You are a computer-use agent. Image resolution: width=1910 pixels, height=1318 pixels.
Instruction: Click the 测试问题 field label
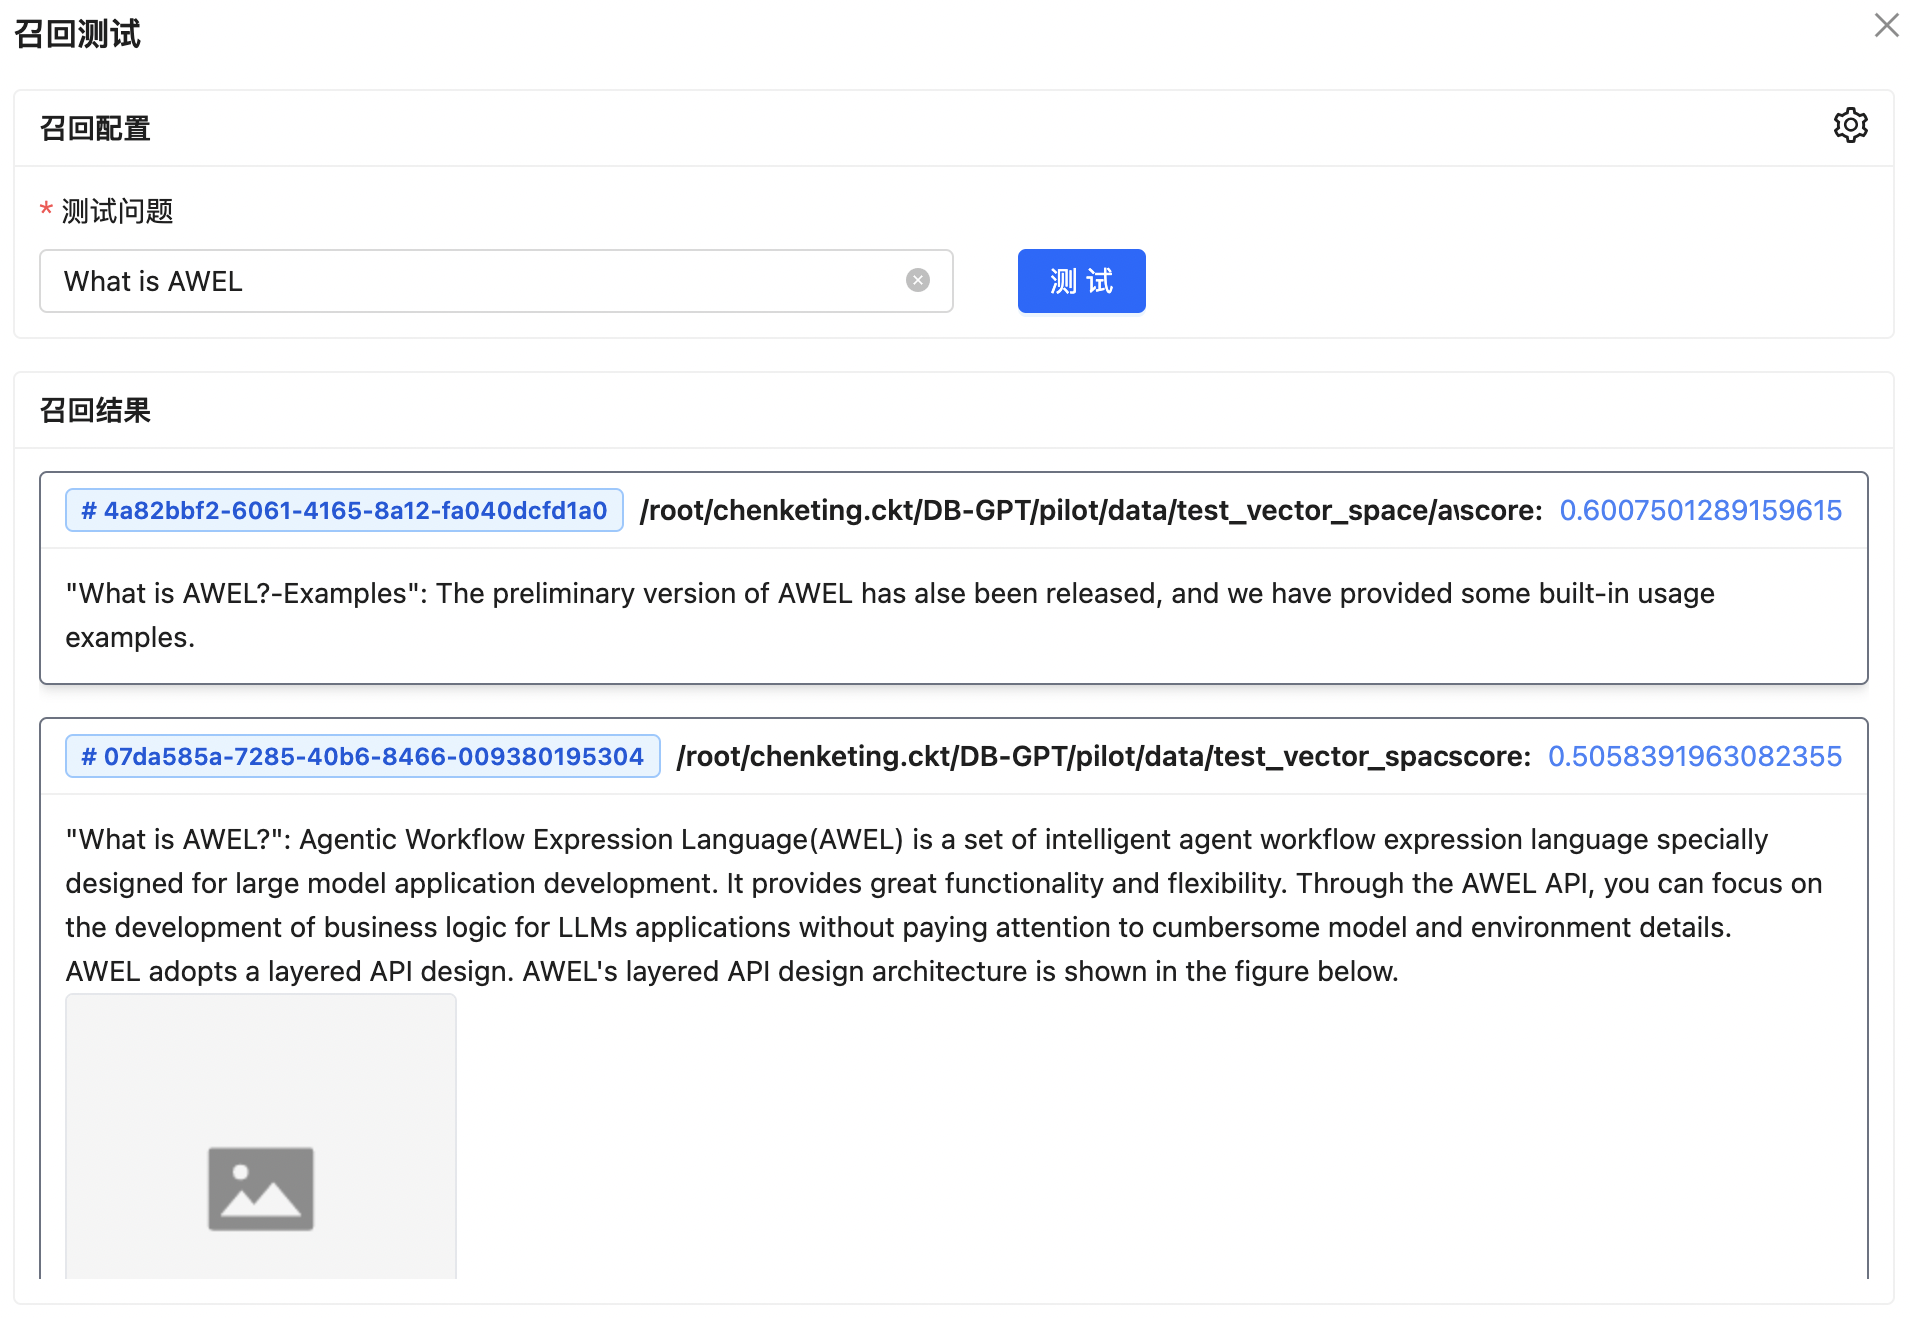(x=117, y=211)
